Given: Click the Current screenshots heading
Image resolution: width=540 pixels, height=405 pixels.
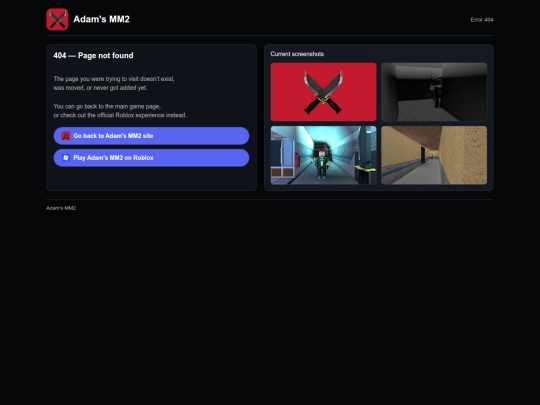Looking at the screenshot, I should coord(297,54).
